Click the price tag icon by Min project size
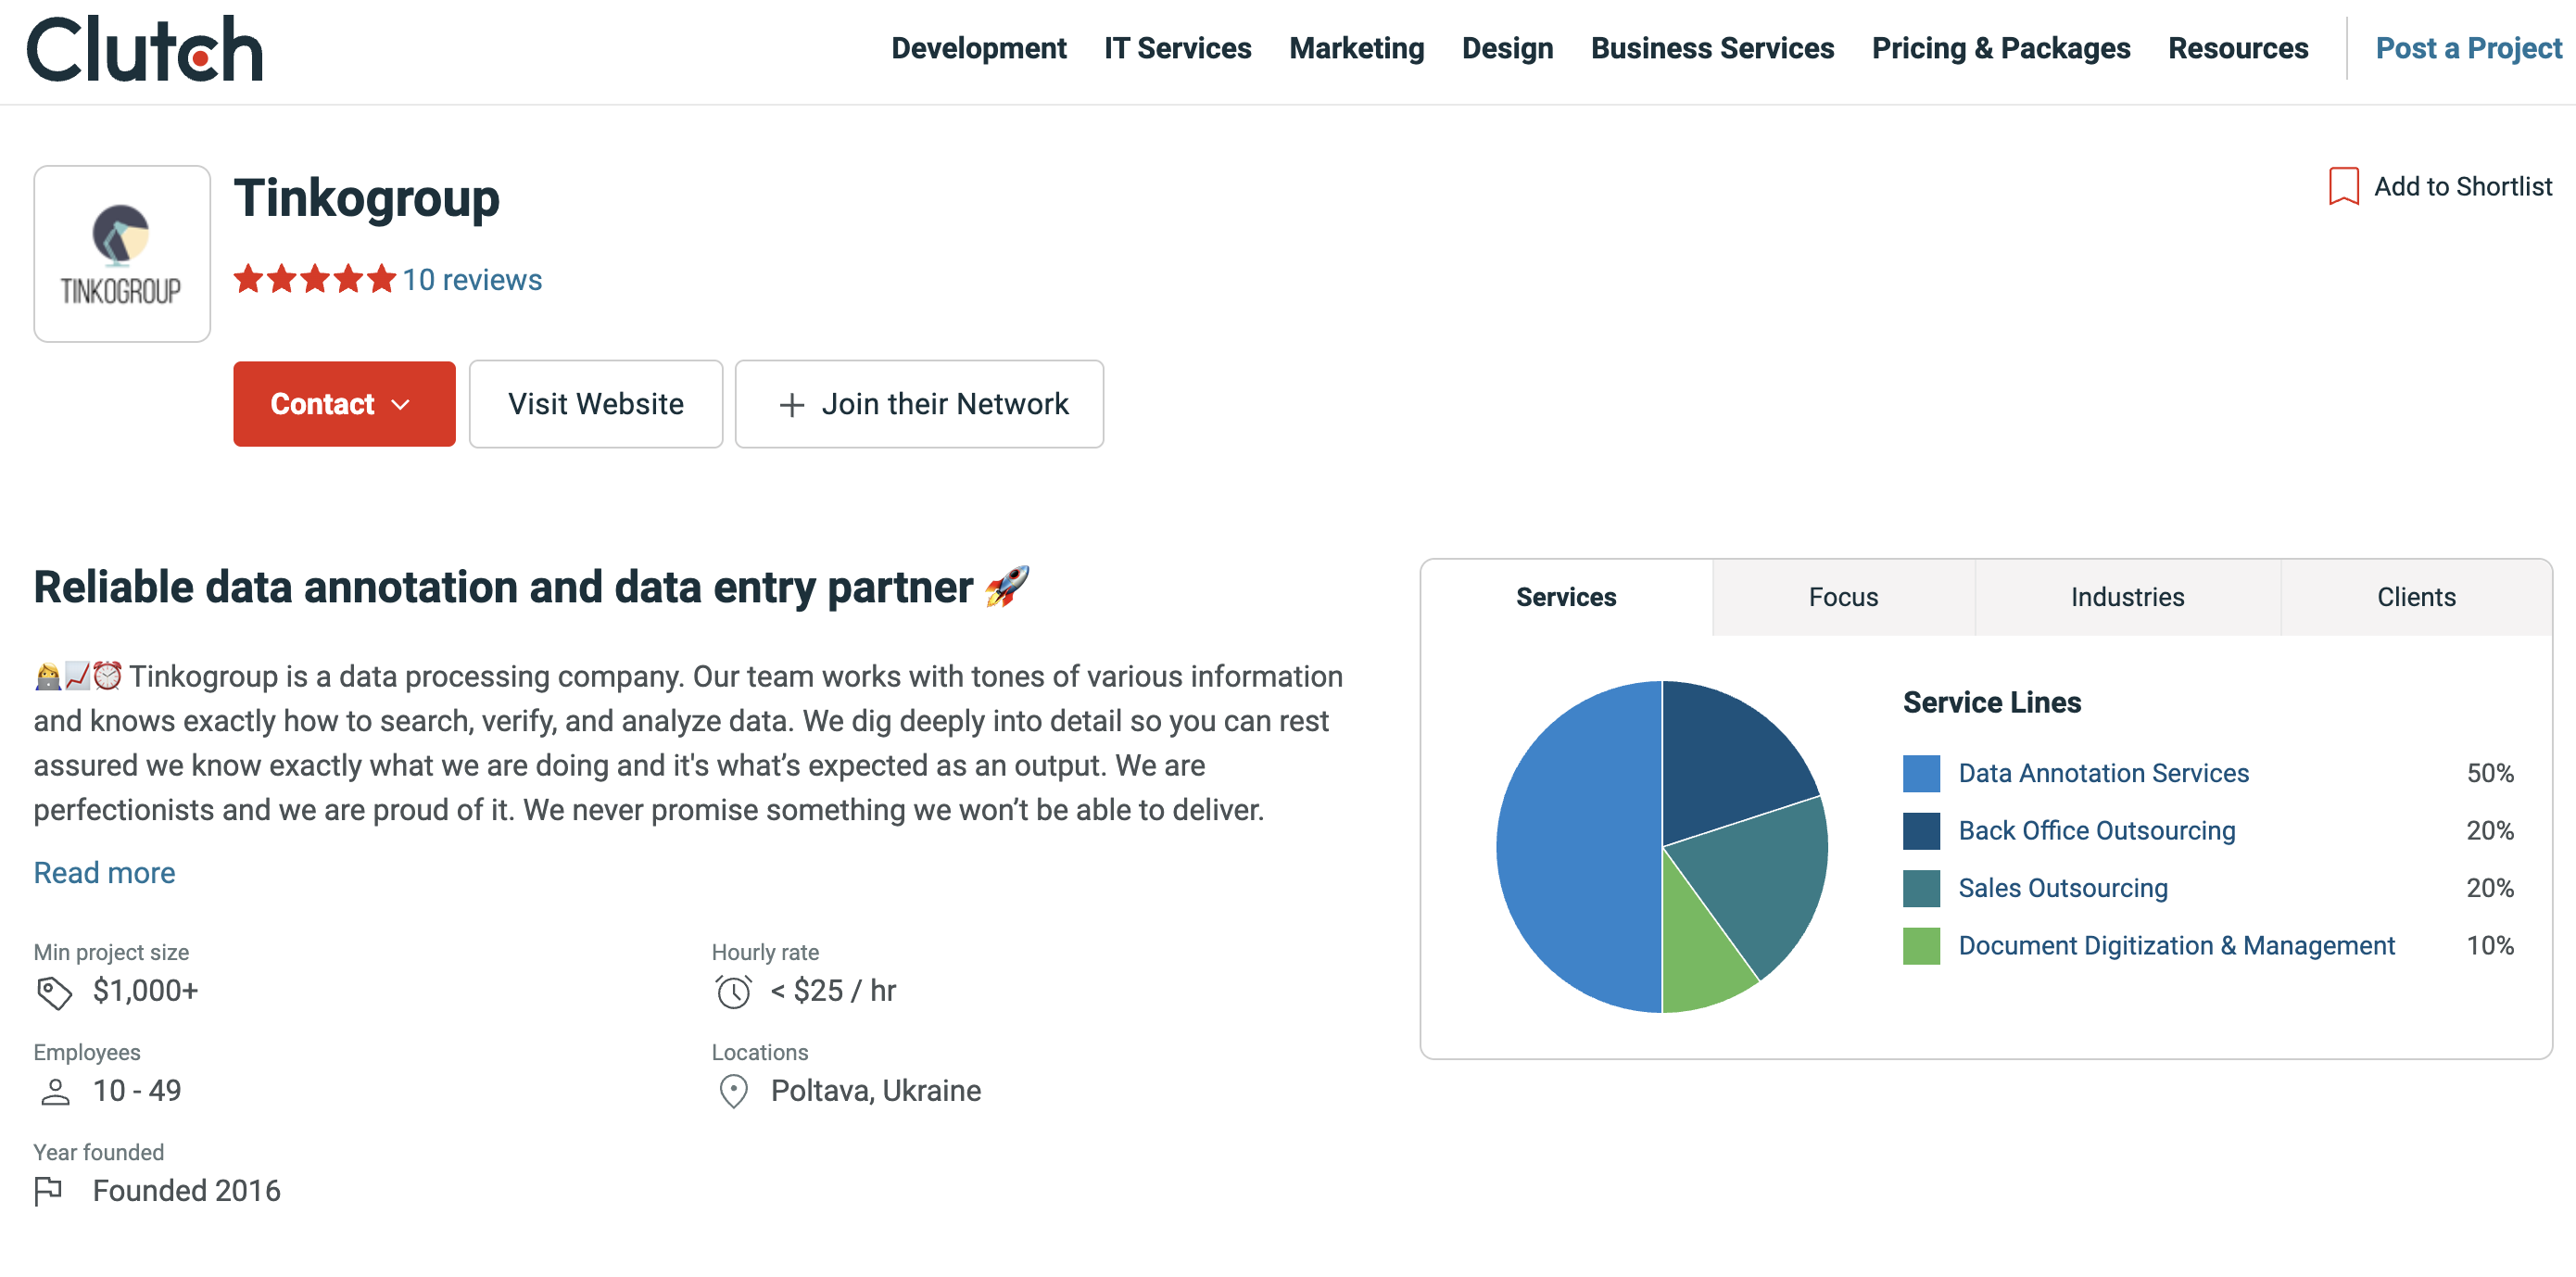Viewport: 2576px width, 1277px height. click(54, 992)
